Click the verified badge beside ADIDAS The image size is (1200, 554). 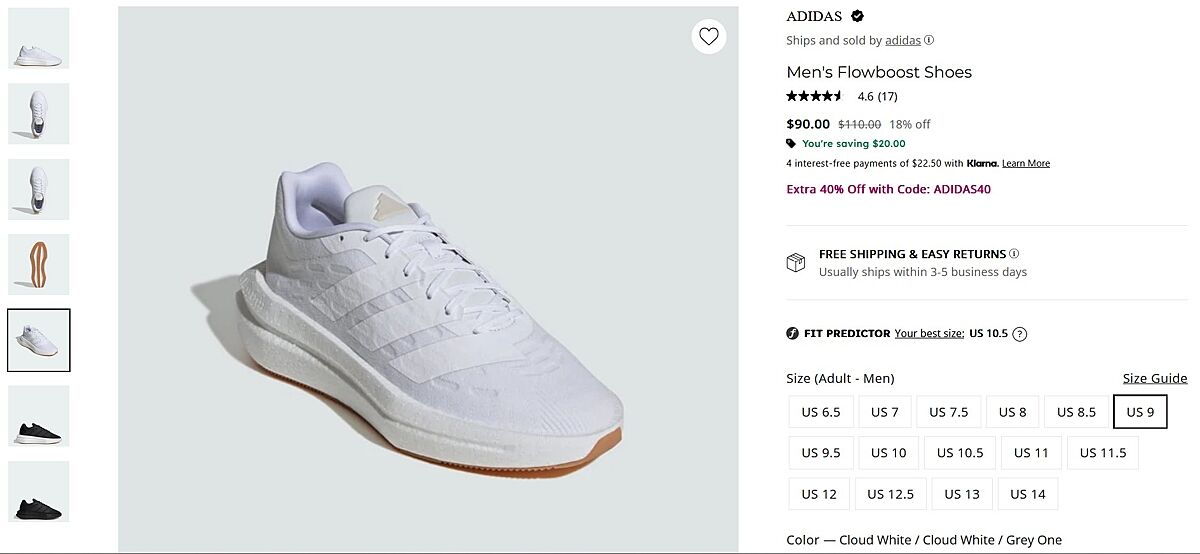[858, 16]
